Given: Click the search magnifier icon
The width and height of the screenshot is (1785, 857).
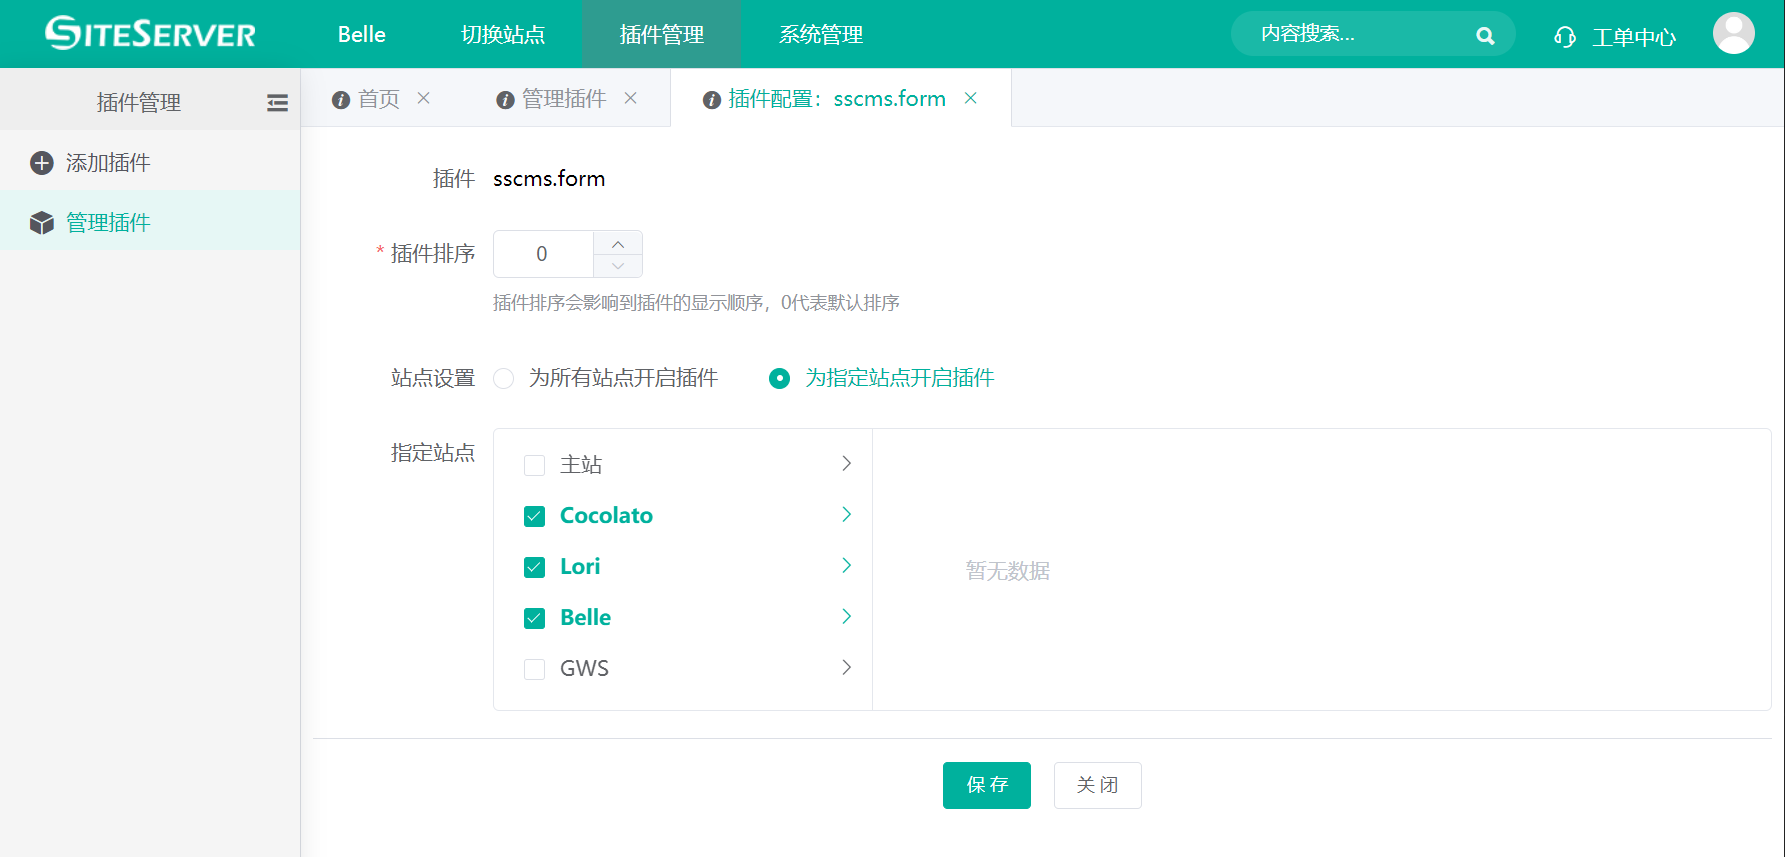Looking at the screenshot, I should pos(1485,36).
